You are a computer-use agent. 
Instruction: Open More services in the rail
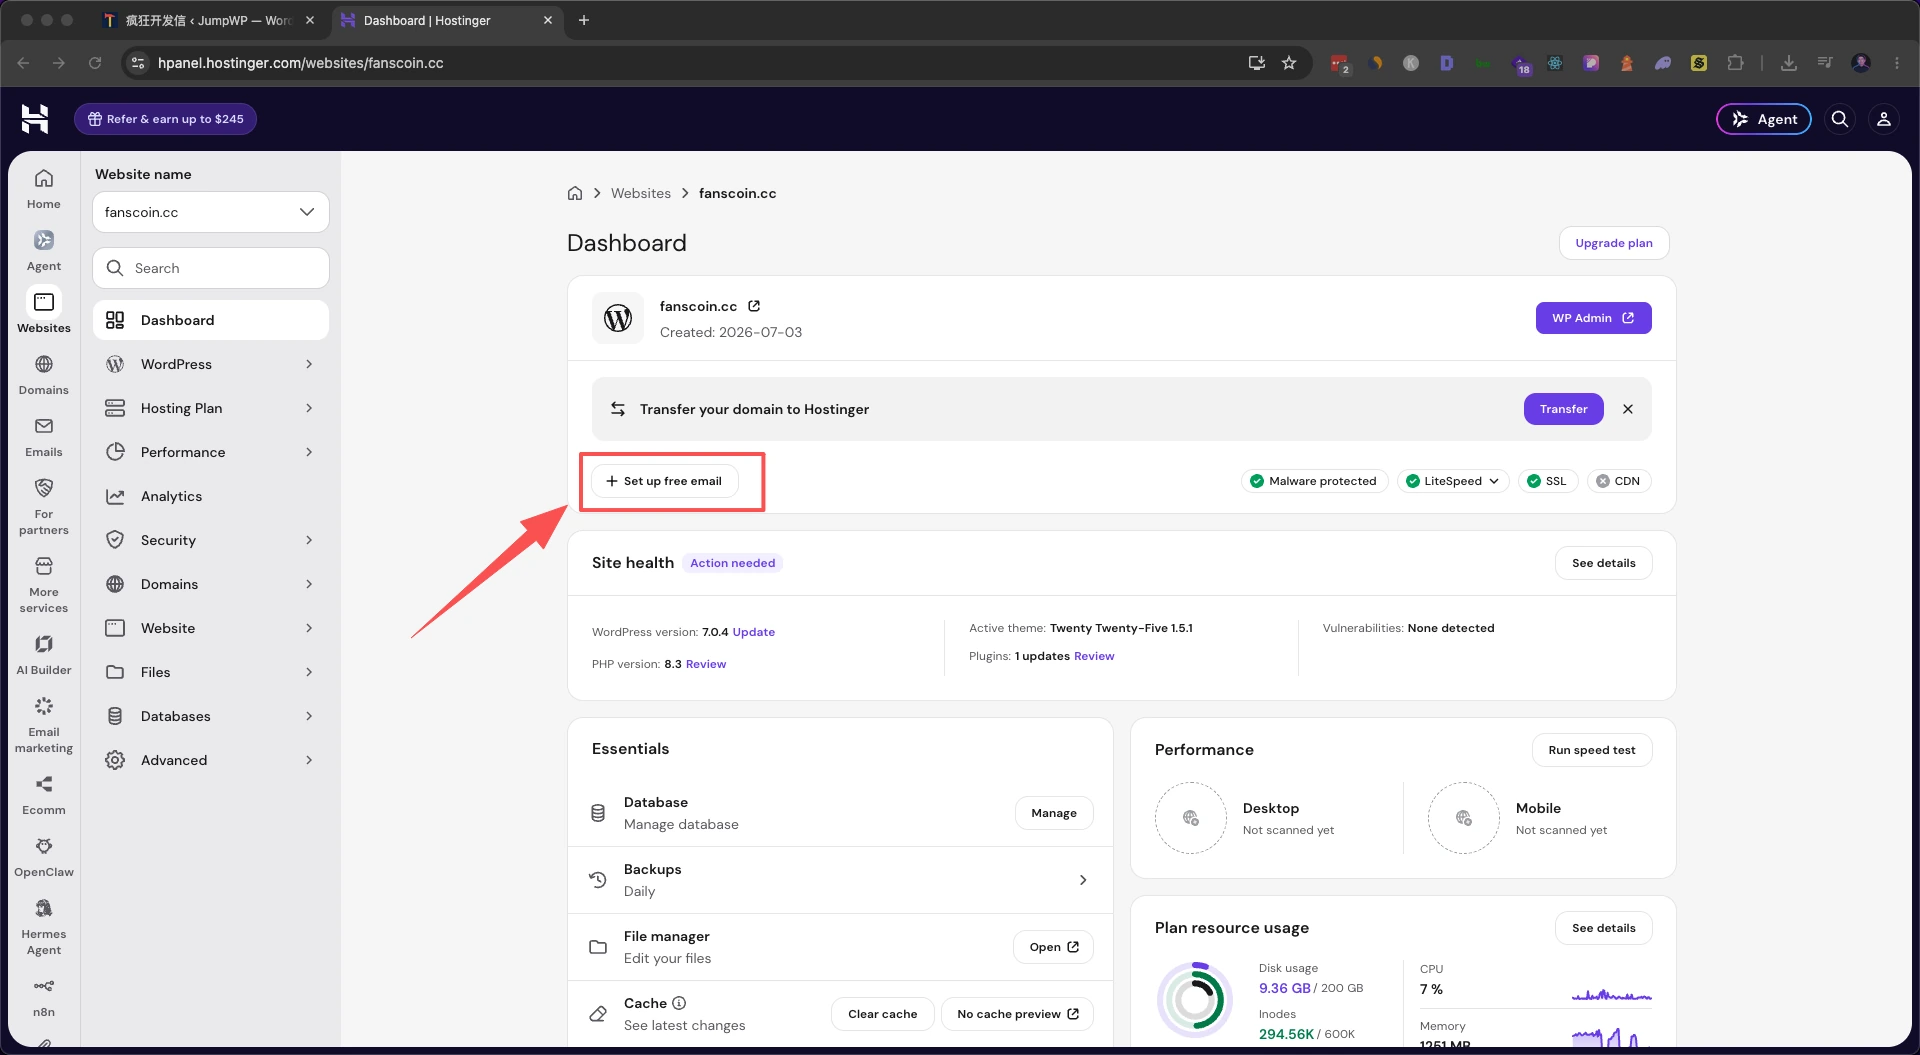[x=44, y=585]
